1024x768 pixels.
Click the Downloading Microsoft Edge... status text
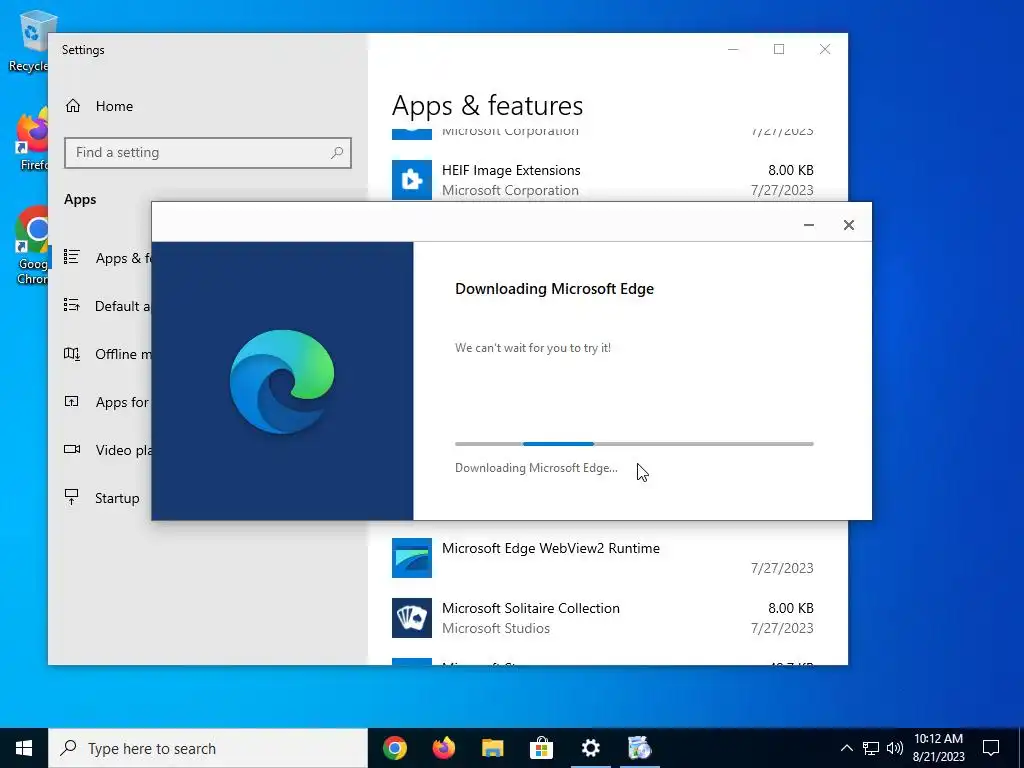536,468
